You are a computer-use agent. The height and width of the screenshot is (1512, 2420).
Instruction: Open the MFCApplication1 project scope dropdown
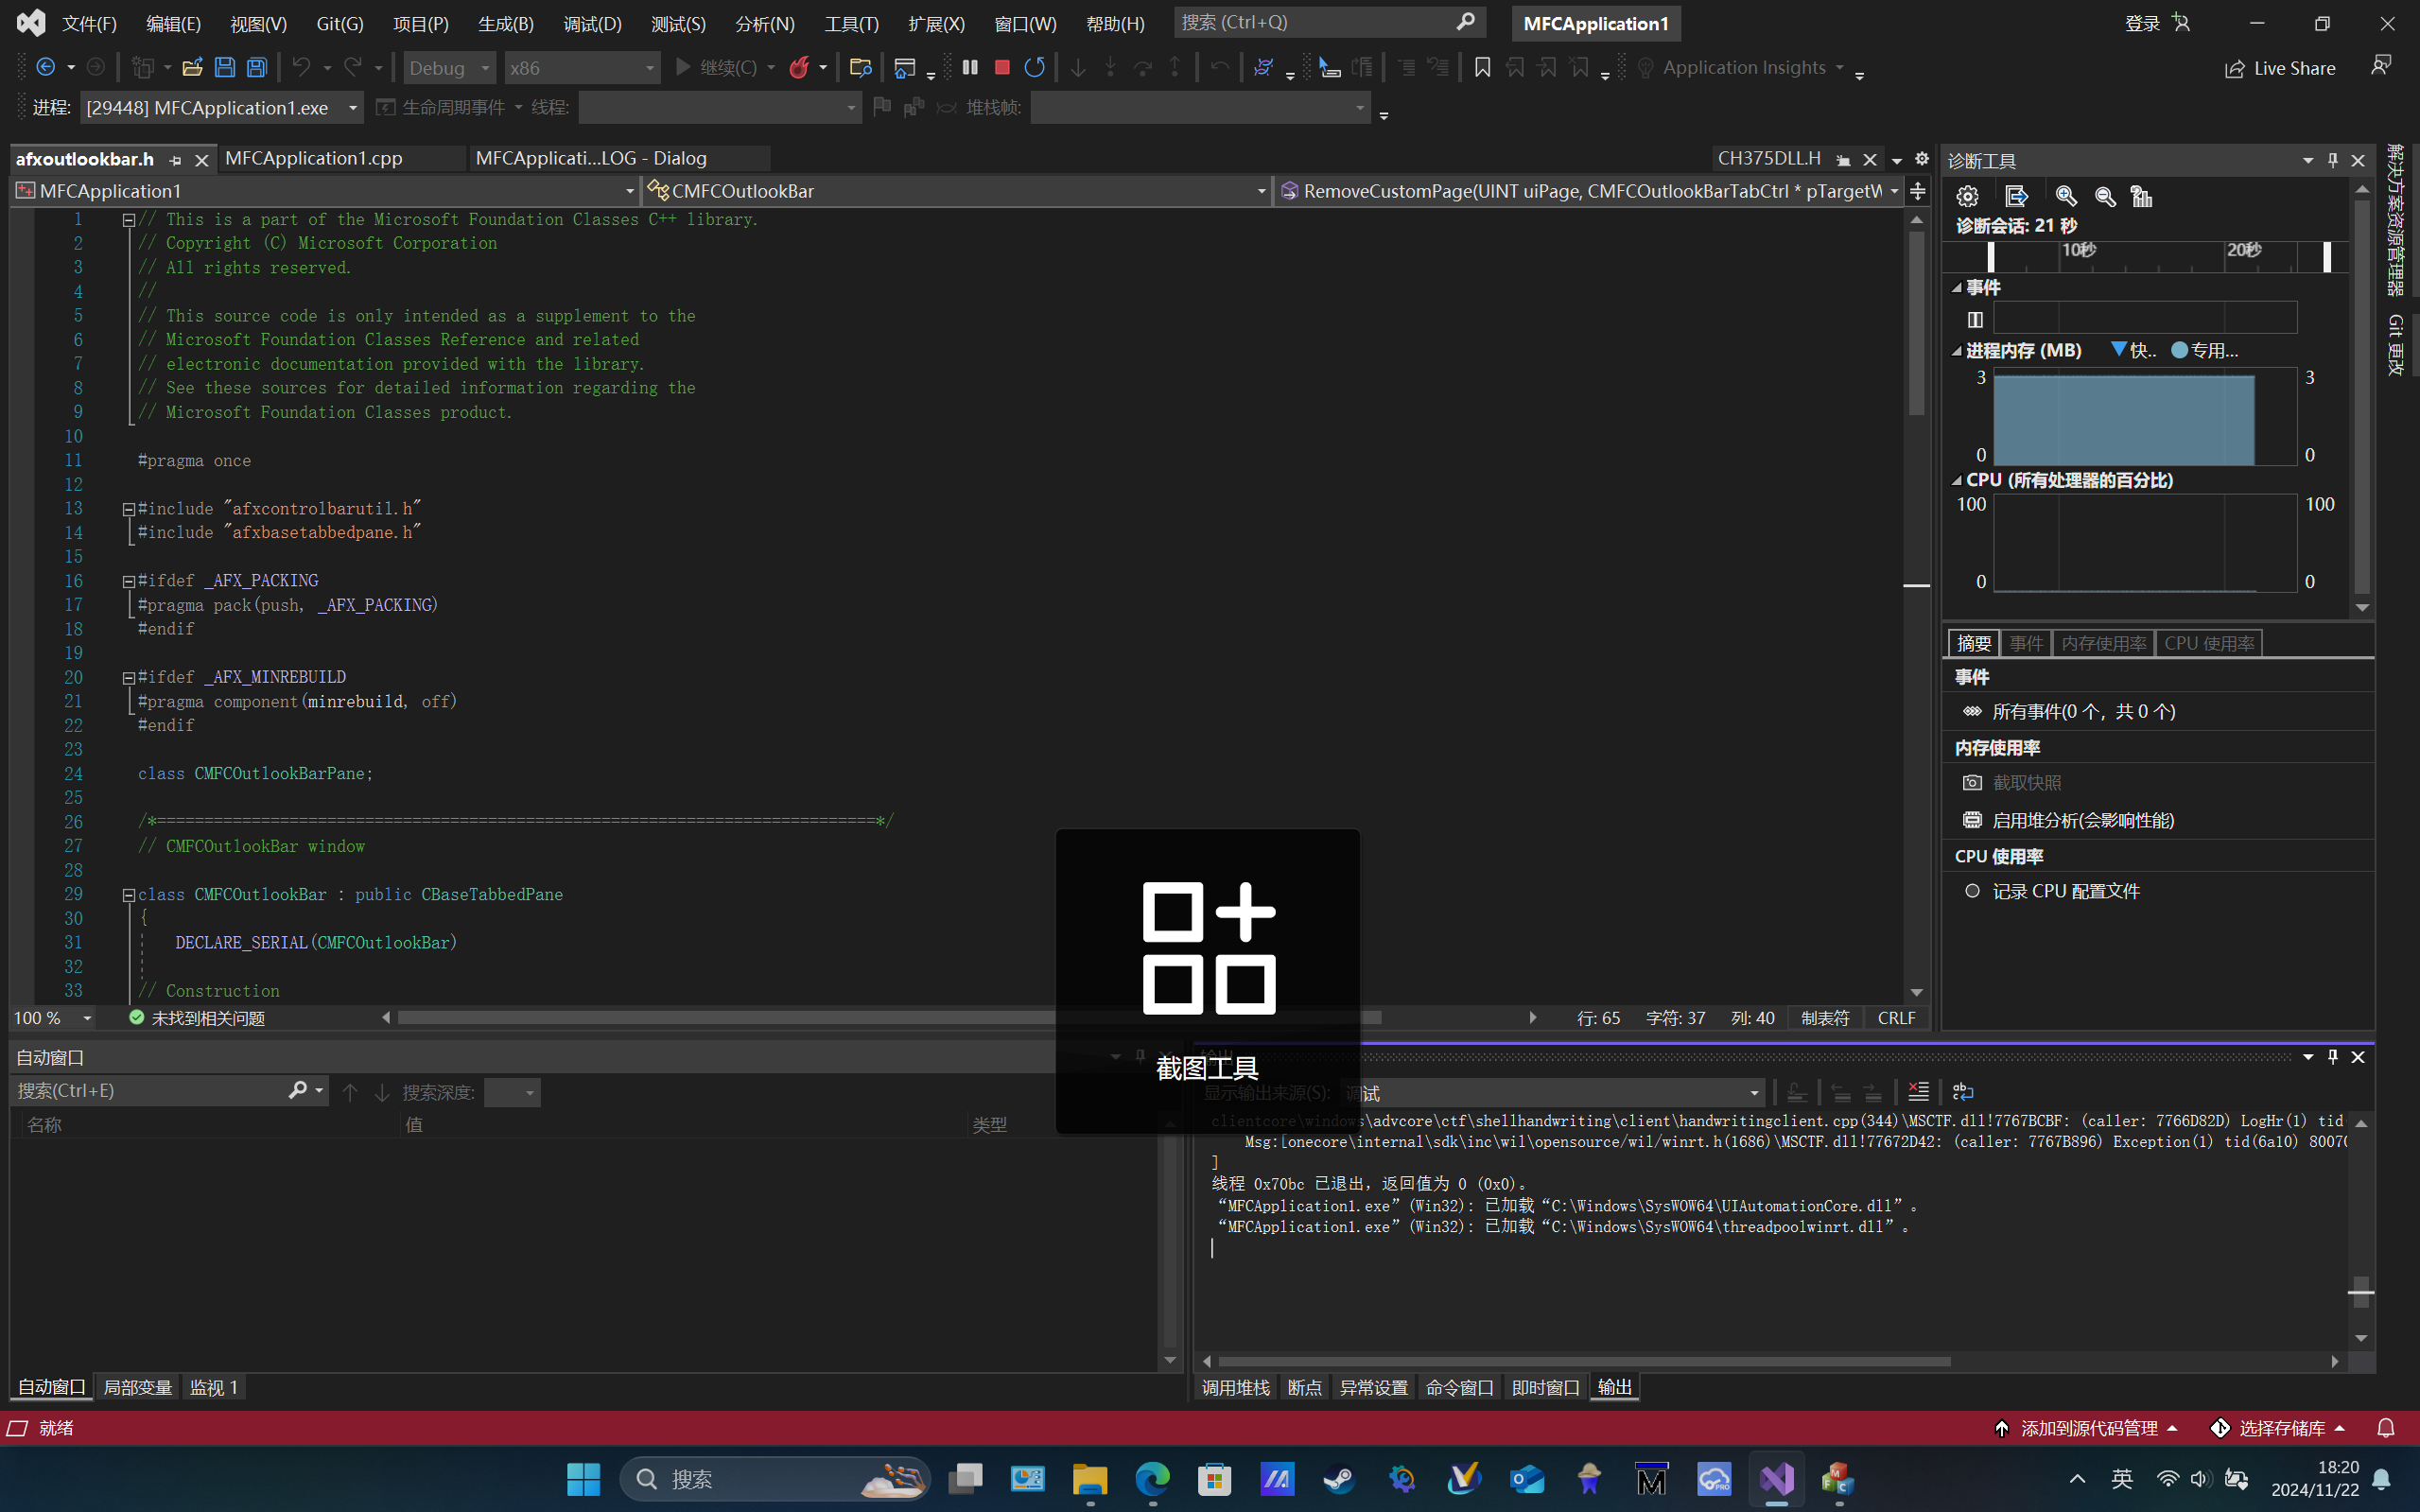(x=325, y=190)
